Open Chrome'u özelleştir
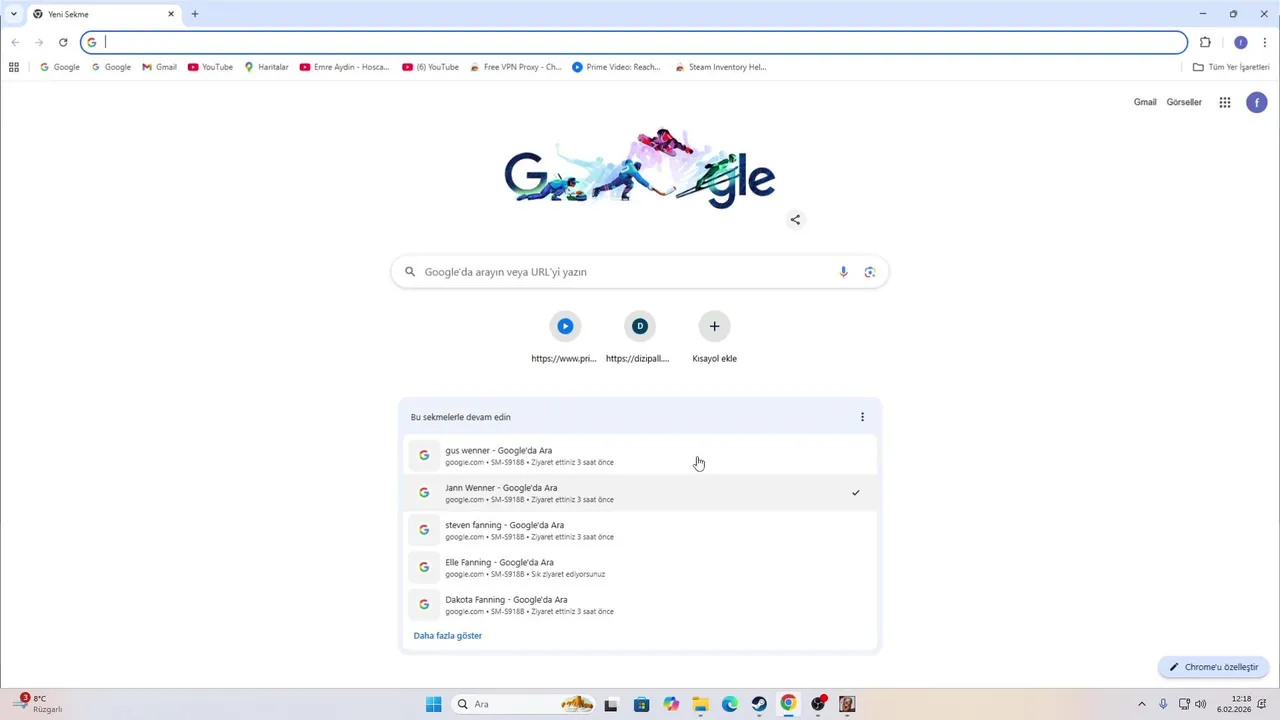This screenshot has height=720, width=1280. (1213, 667)
